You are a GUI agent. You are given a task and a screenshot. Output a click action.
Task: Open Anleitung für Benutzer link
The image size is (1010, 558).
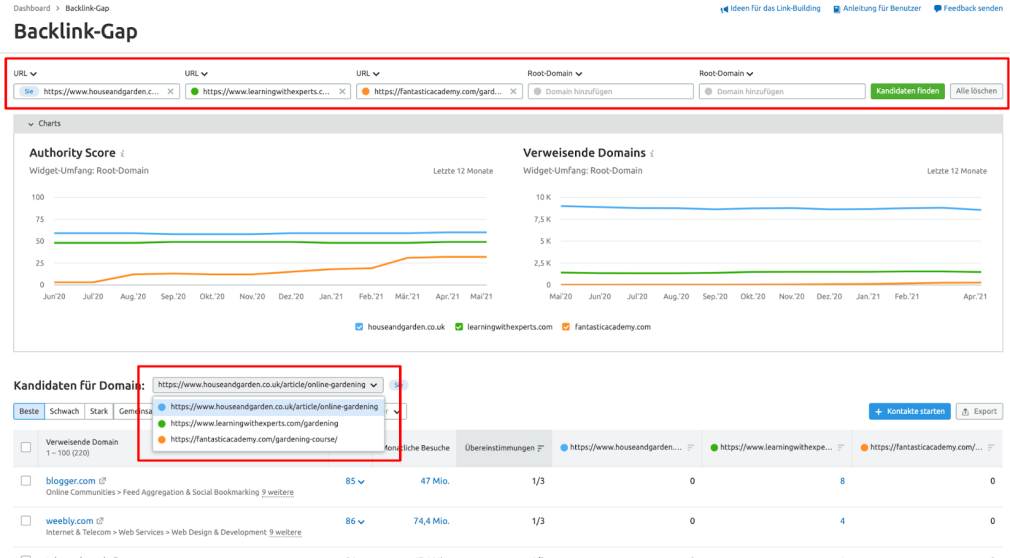(x=877, y=8)
